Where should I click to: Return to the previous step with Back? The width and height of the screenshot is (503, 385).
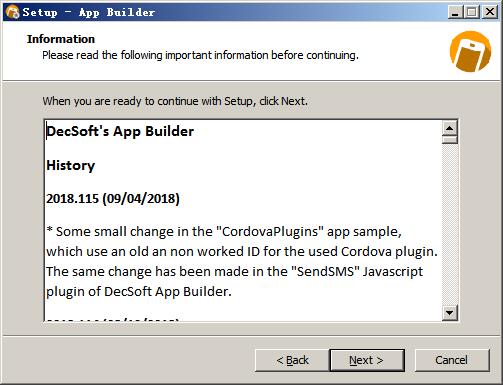pos(292,360)
